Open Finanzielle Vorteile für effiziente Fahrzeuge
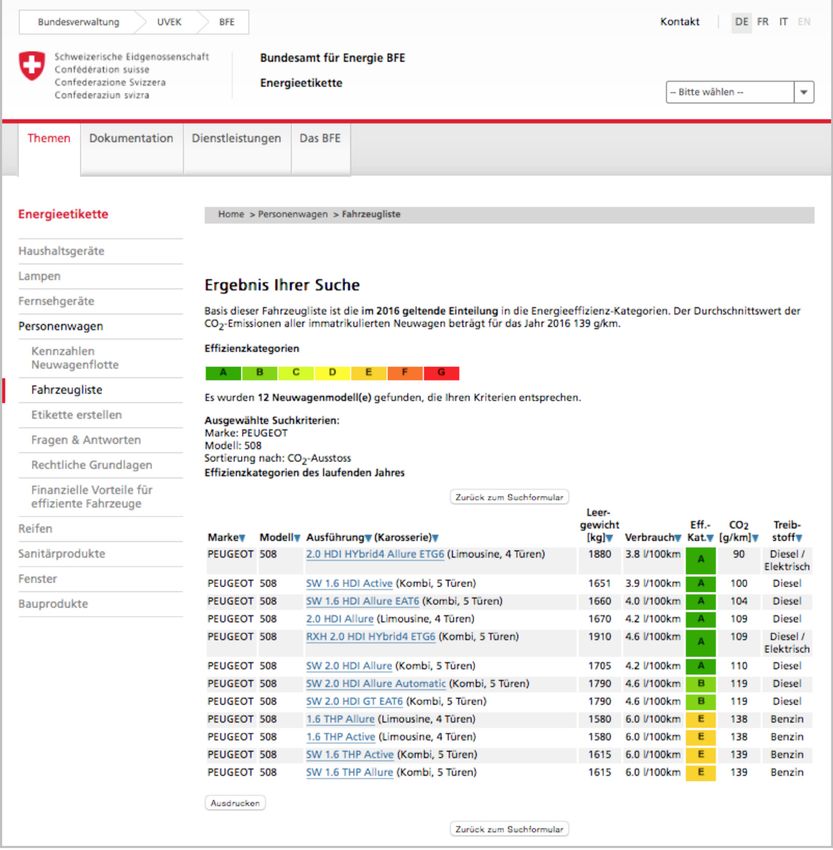 coord(92,497)
